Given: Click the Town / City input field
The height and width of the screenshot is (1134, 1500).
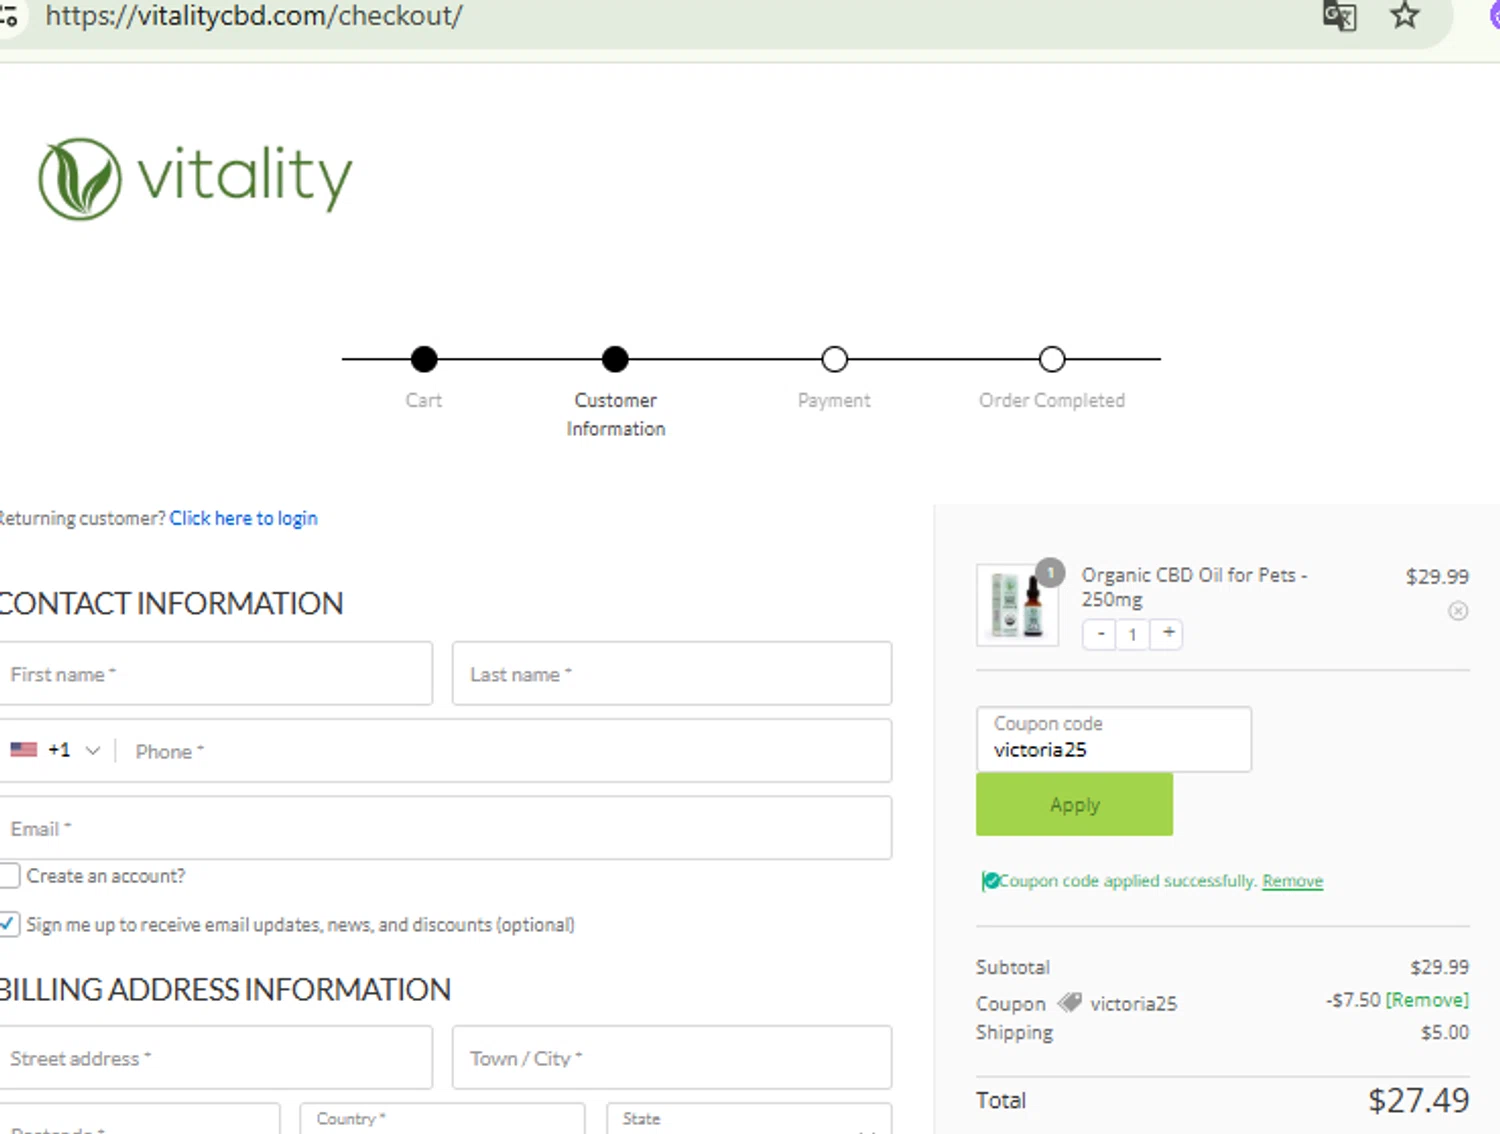Looking at the screenshot, I should 672,1058.
